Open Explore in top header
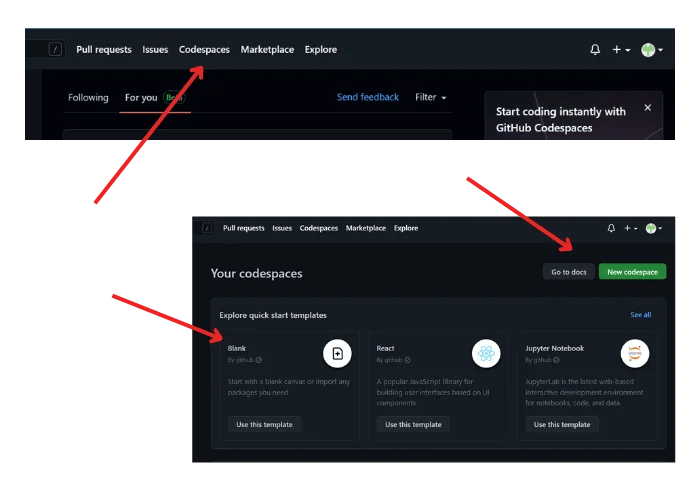This screenshot has height=500, width=700. pos(321,50)
